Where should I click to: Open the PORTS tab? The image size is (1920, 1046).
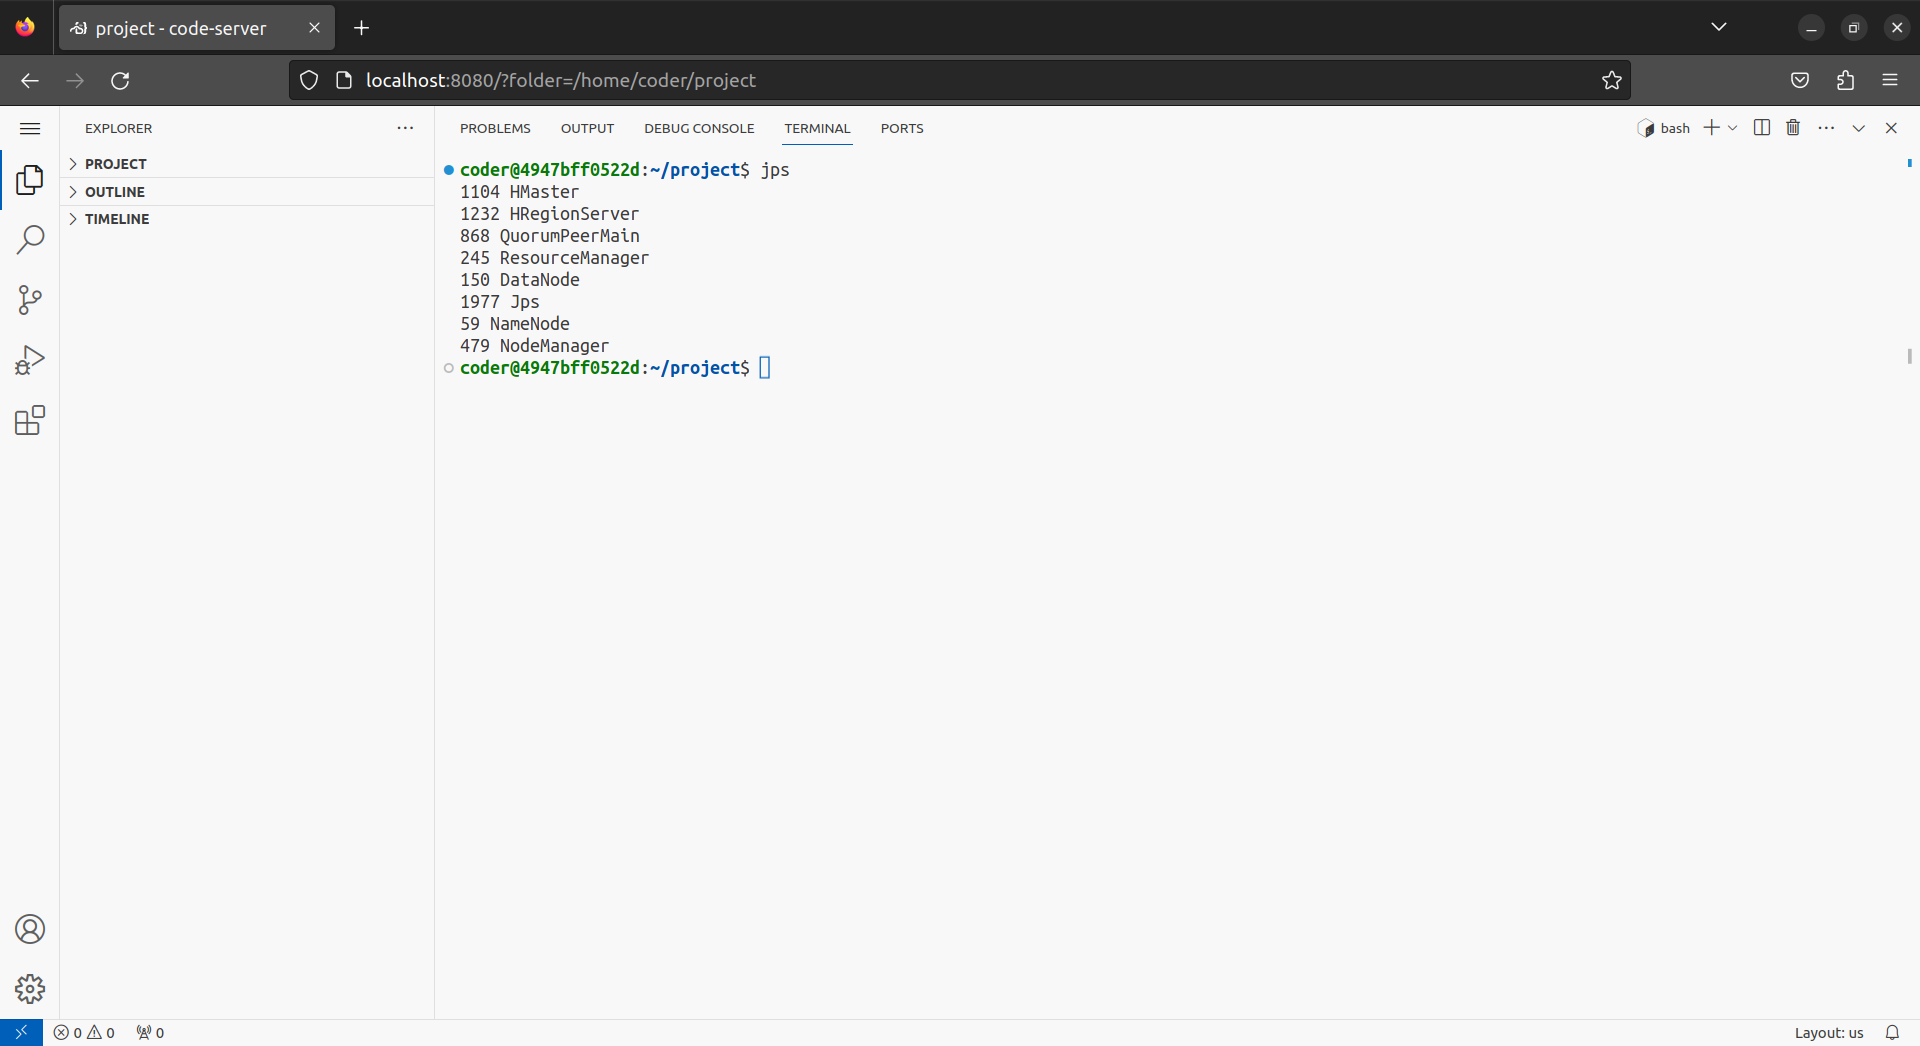(x=902, y=128)
